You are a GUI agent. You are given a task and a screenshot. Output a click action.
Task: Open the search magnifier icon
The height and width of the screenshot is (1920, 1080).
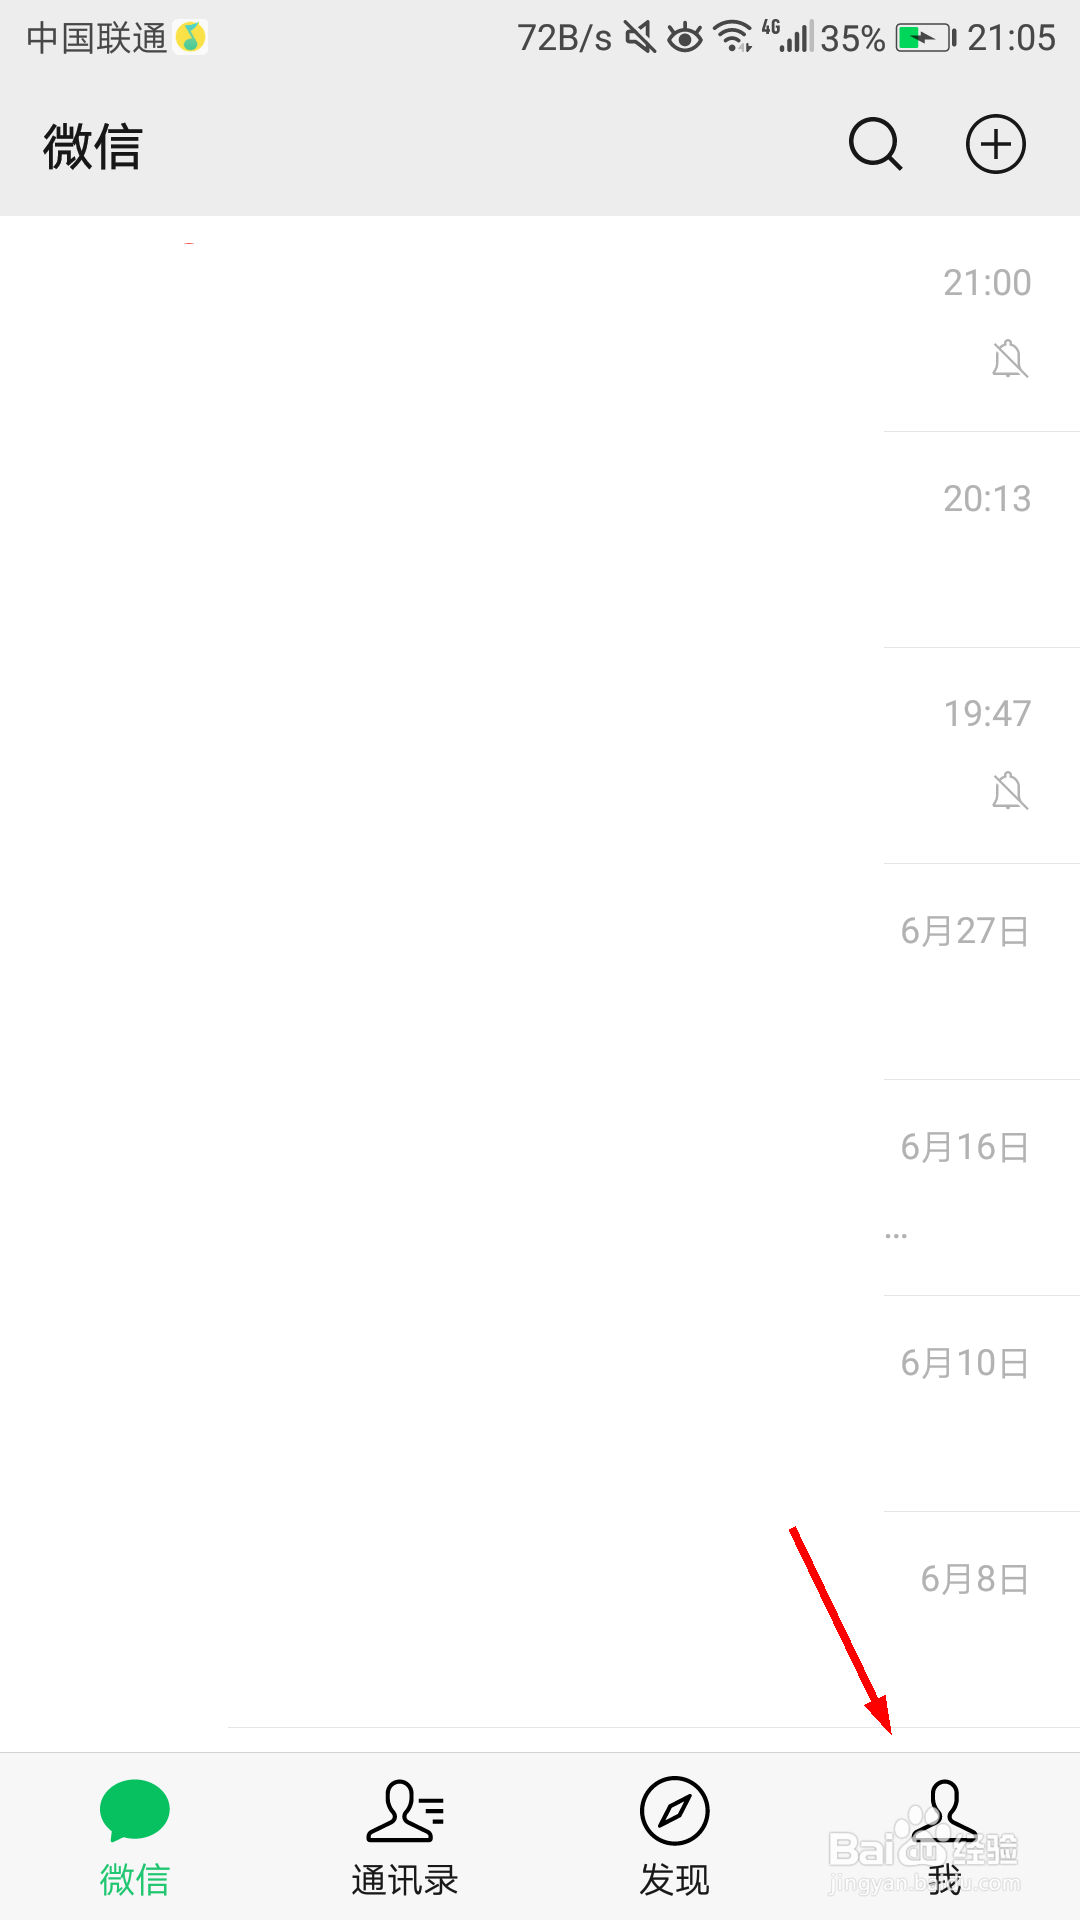tap(876, 145)
